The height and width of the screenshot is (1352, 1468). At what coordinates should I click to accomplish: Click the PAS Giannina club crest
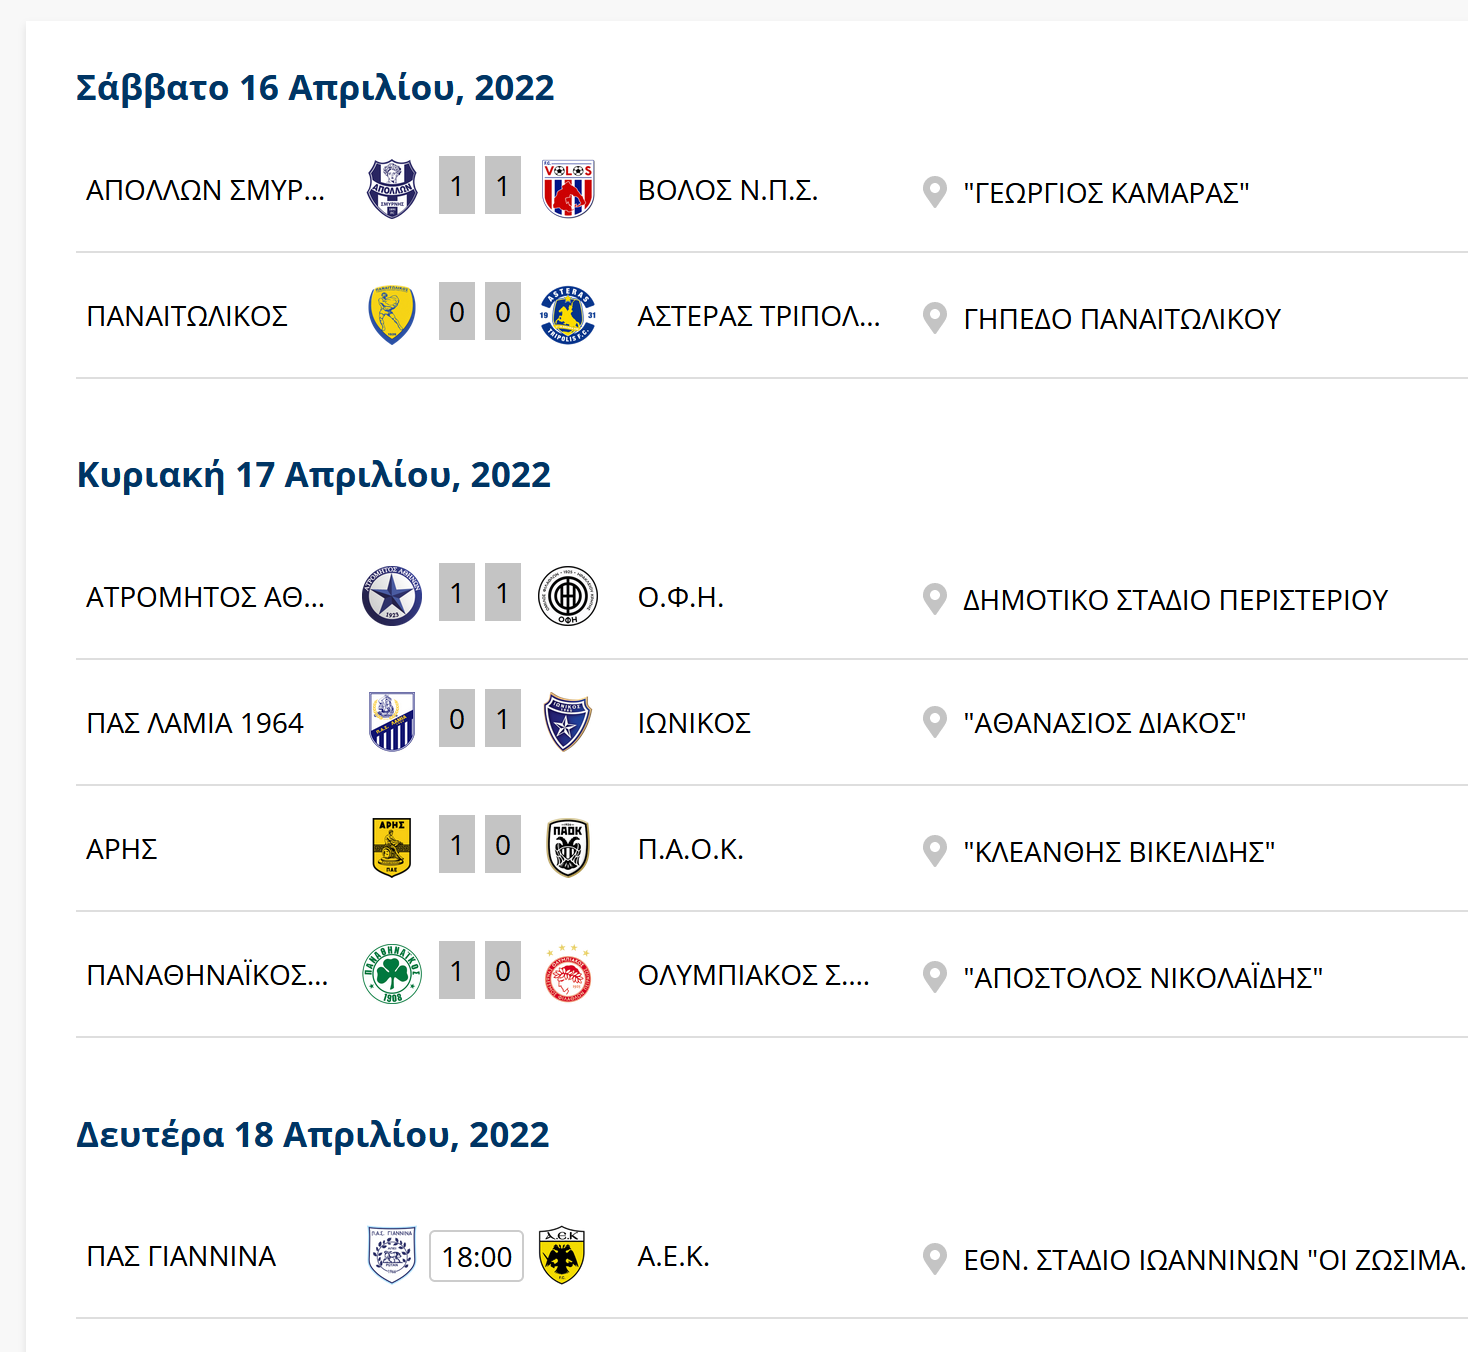(x=392, y=1256)
